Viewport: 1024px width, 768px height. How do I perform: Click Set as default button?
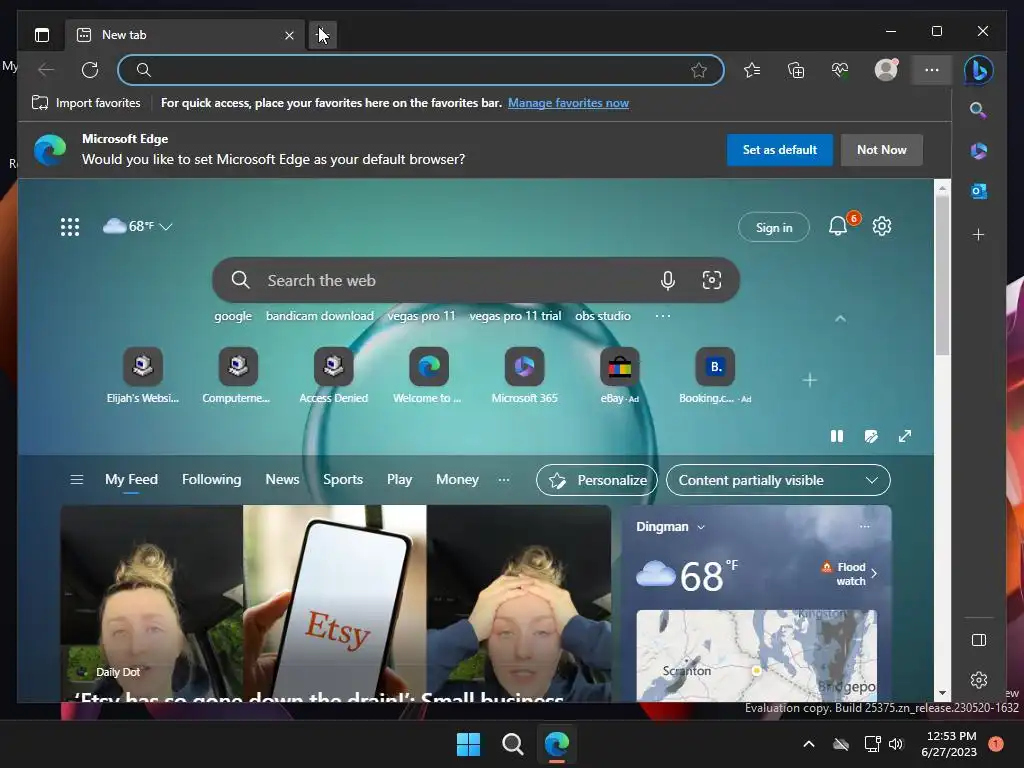pyautogui.click(x=780, y=150)
